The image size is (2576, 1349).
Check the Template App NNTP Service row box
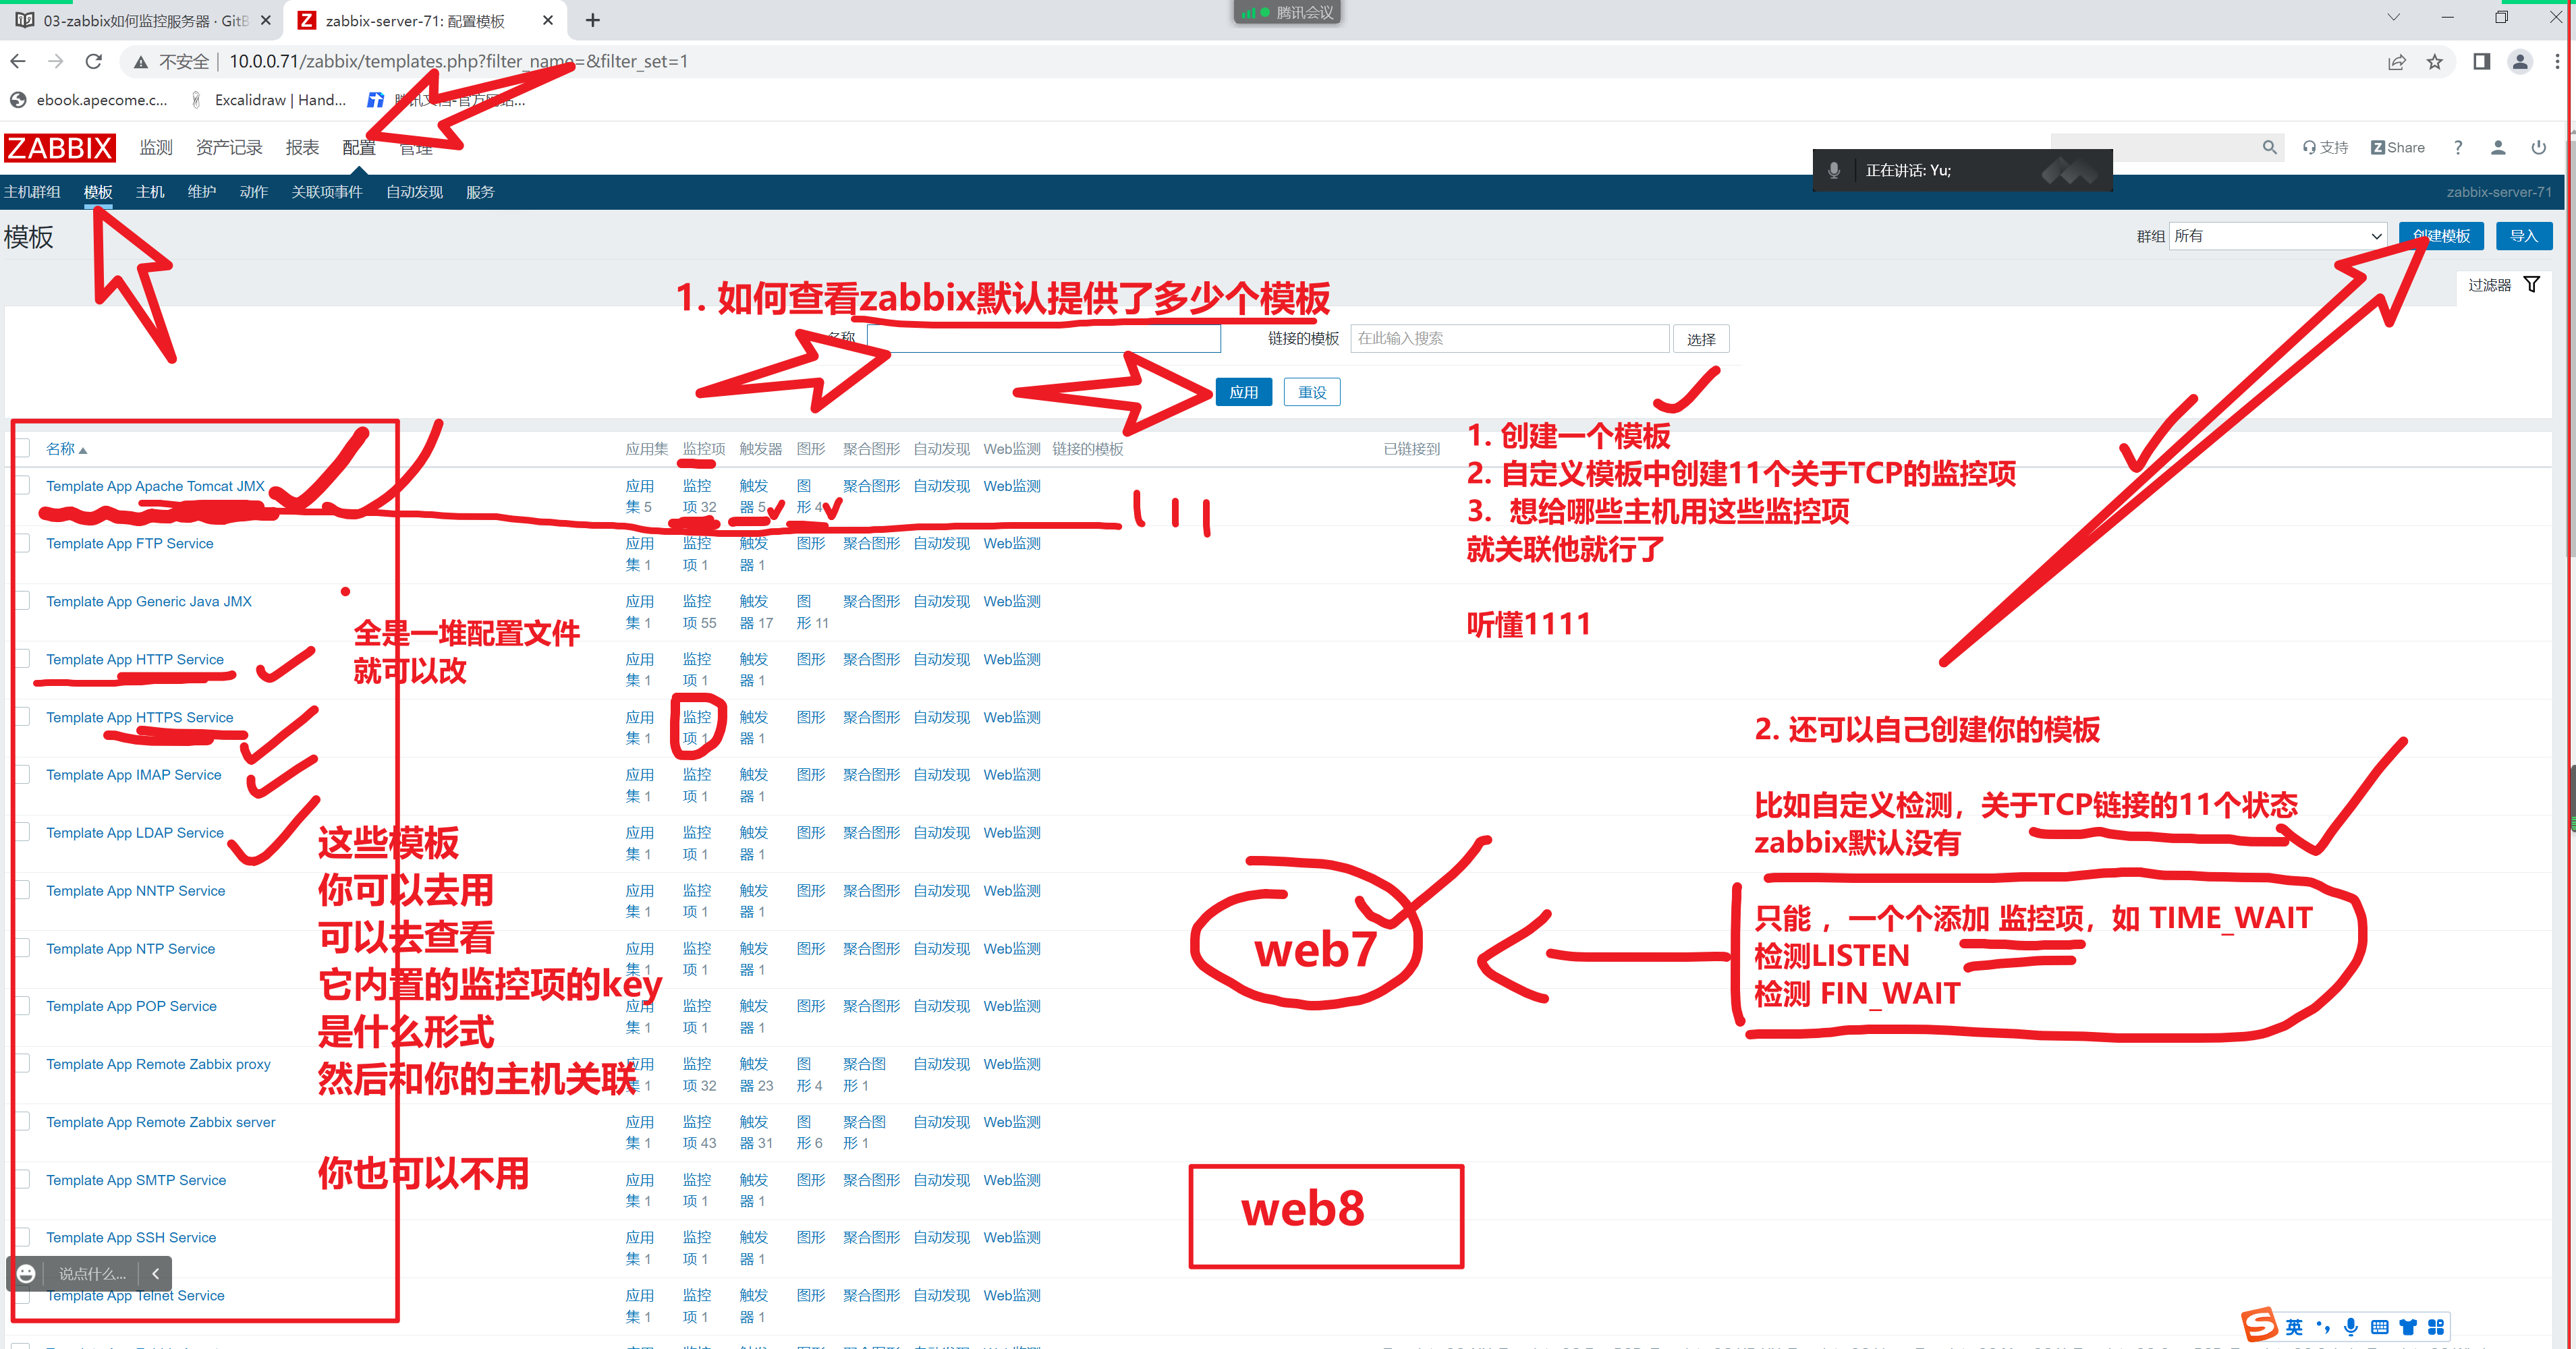22,891
